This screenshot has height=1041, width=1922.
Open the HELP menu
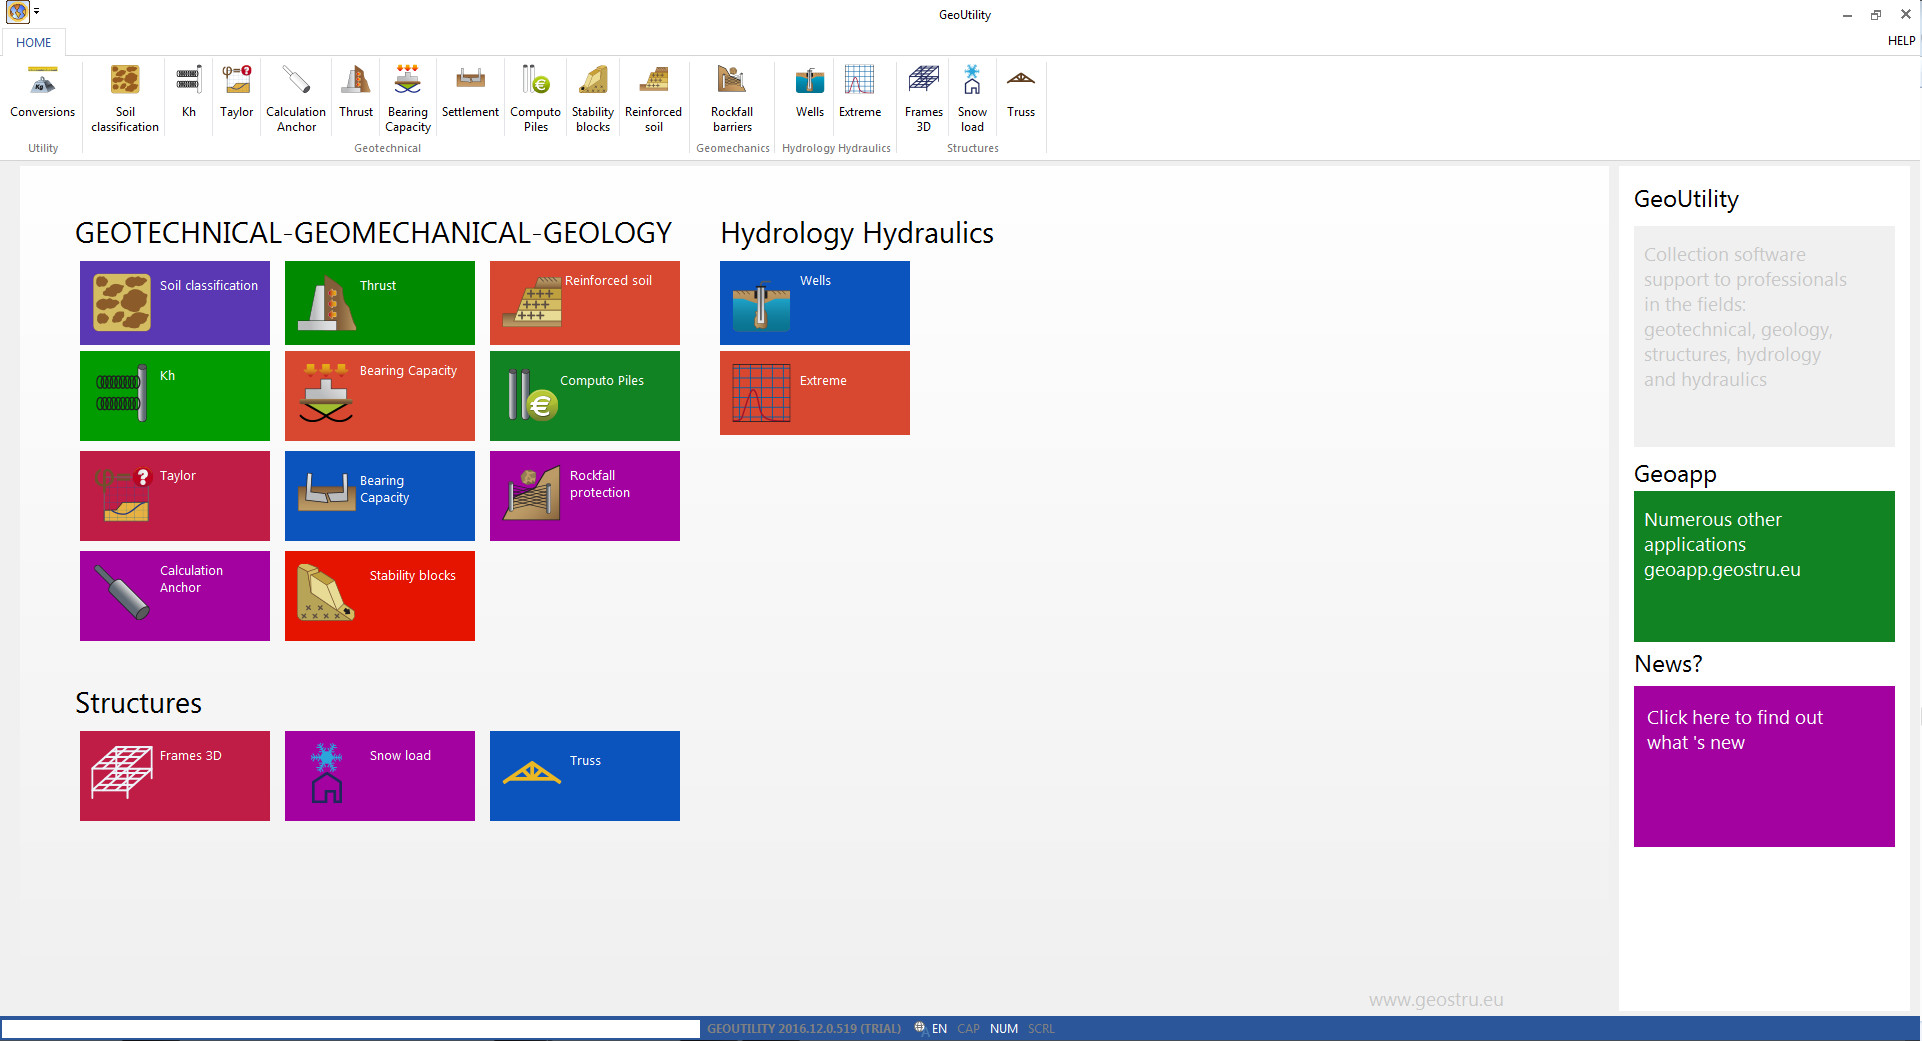point(1901,41)
